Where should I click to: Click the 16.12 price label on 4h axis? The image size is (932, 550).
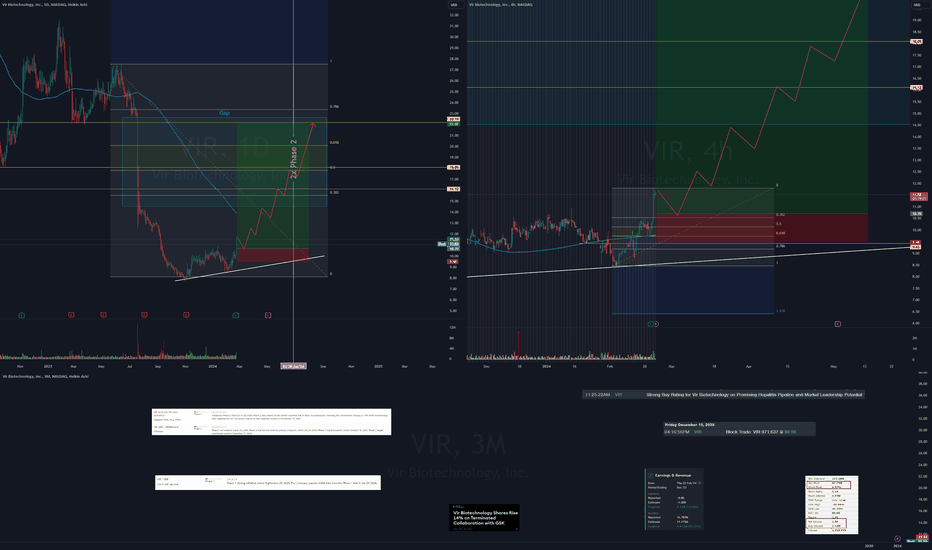point(917,87)
